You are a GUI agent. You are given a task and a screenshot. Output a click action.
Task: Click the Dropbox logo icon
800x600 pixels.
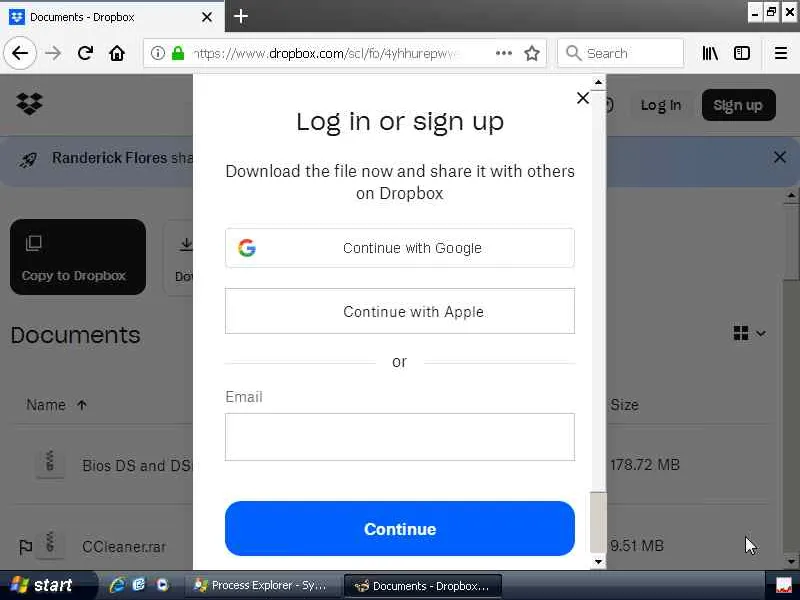29,104
